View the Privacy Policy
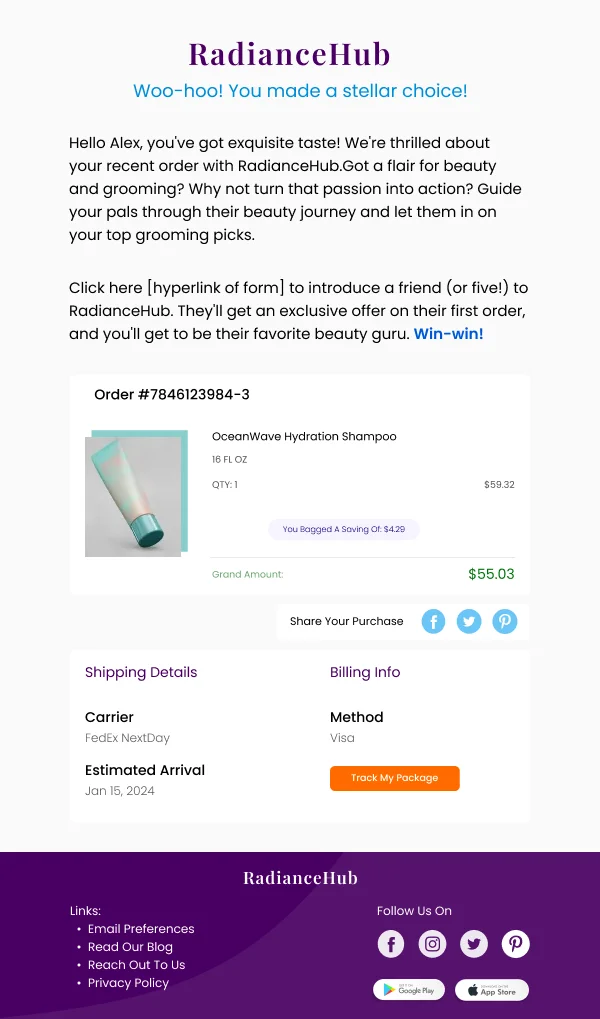The height and width of the screenshot is (1019, 600). [128, 982]
